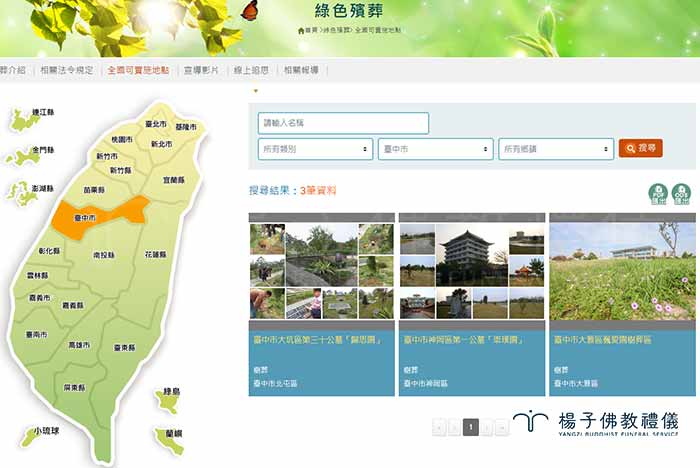Screen dimensions: 700x468
Task: Open the pagoda building photo collage thumbnail
Action: (472, 271)
